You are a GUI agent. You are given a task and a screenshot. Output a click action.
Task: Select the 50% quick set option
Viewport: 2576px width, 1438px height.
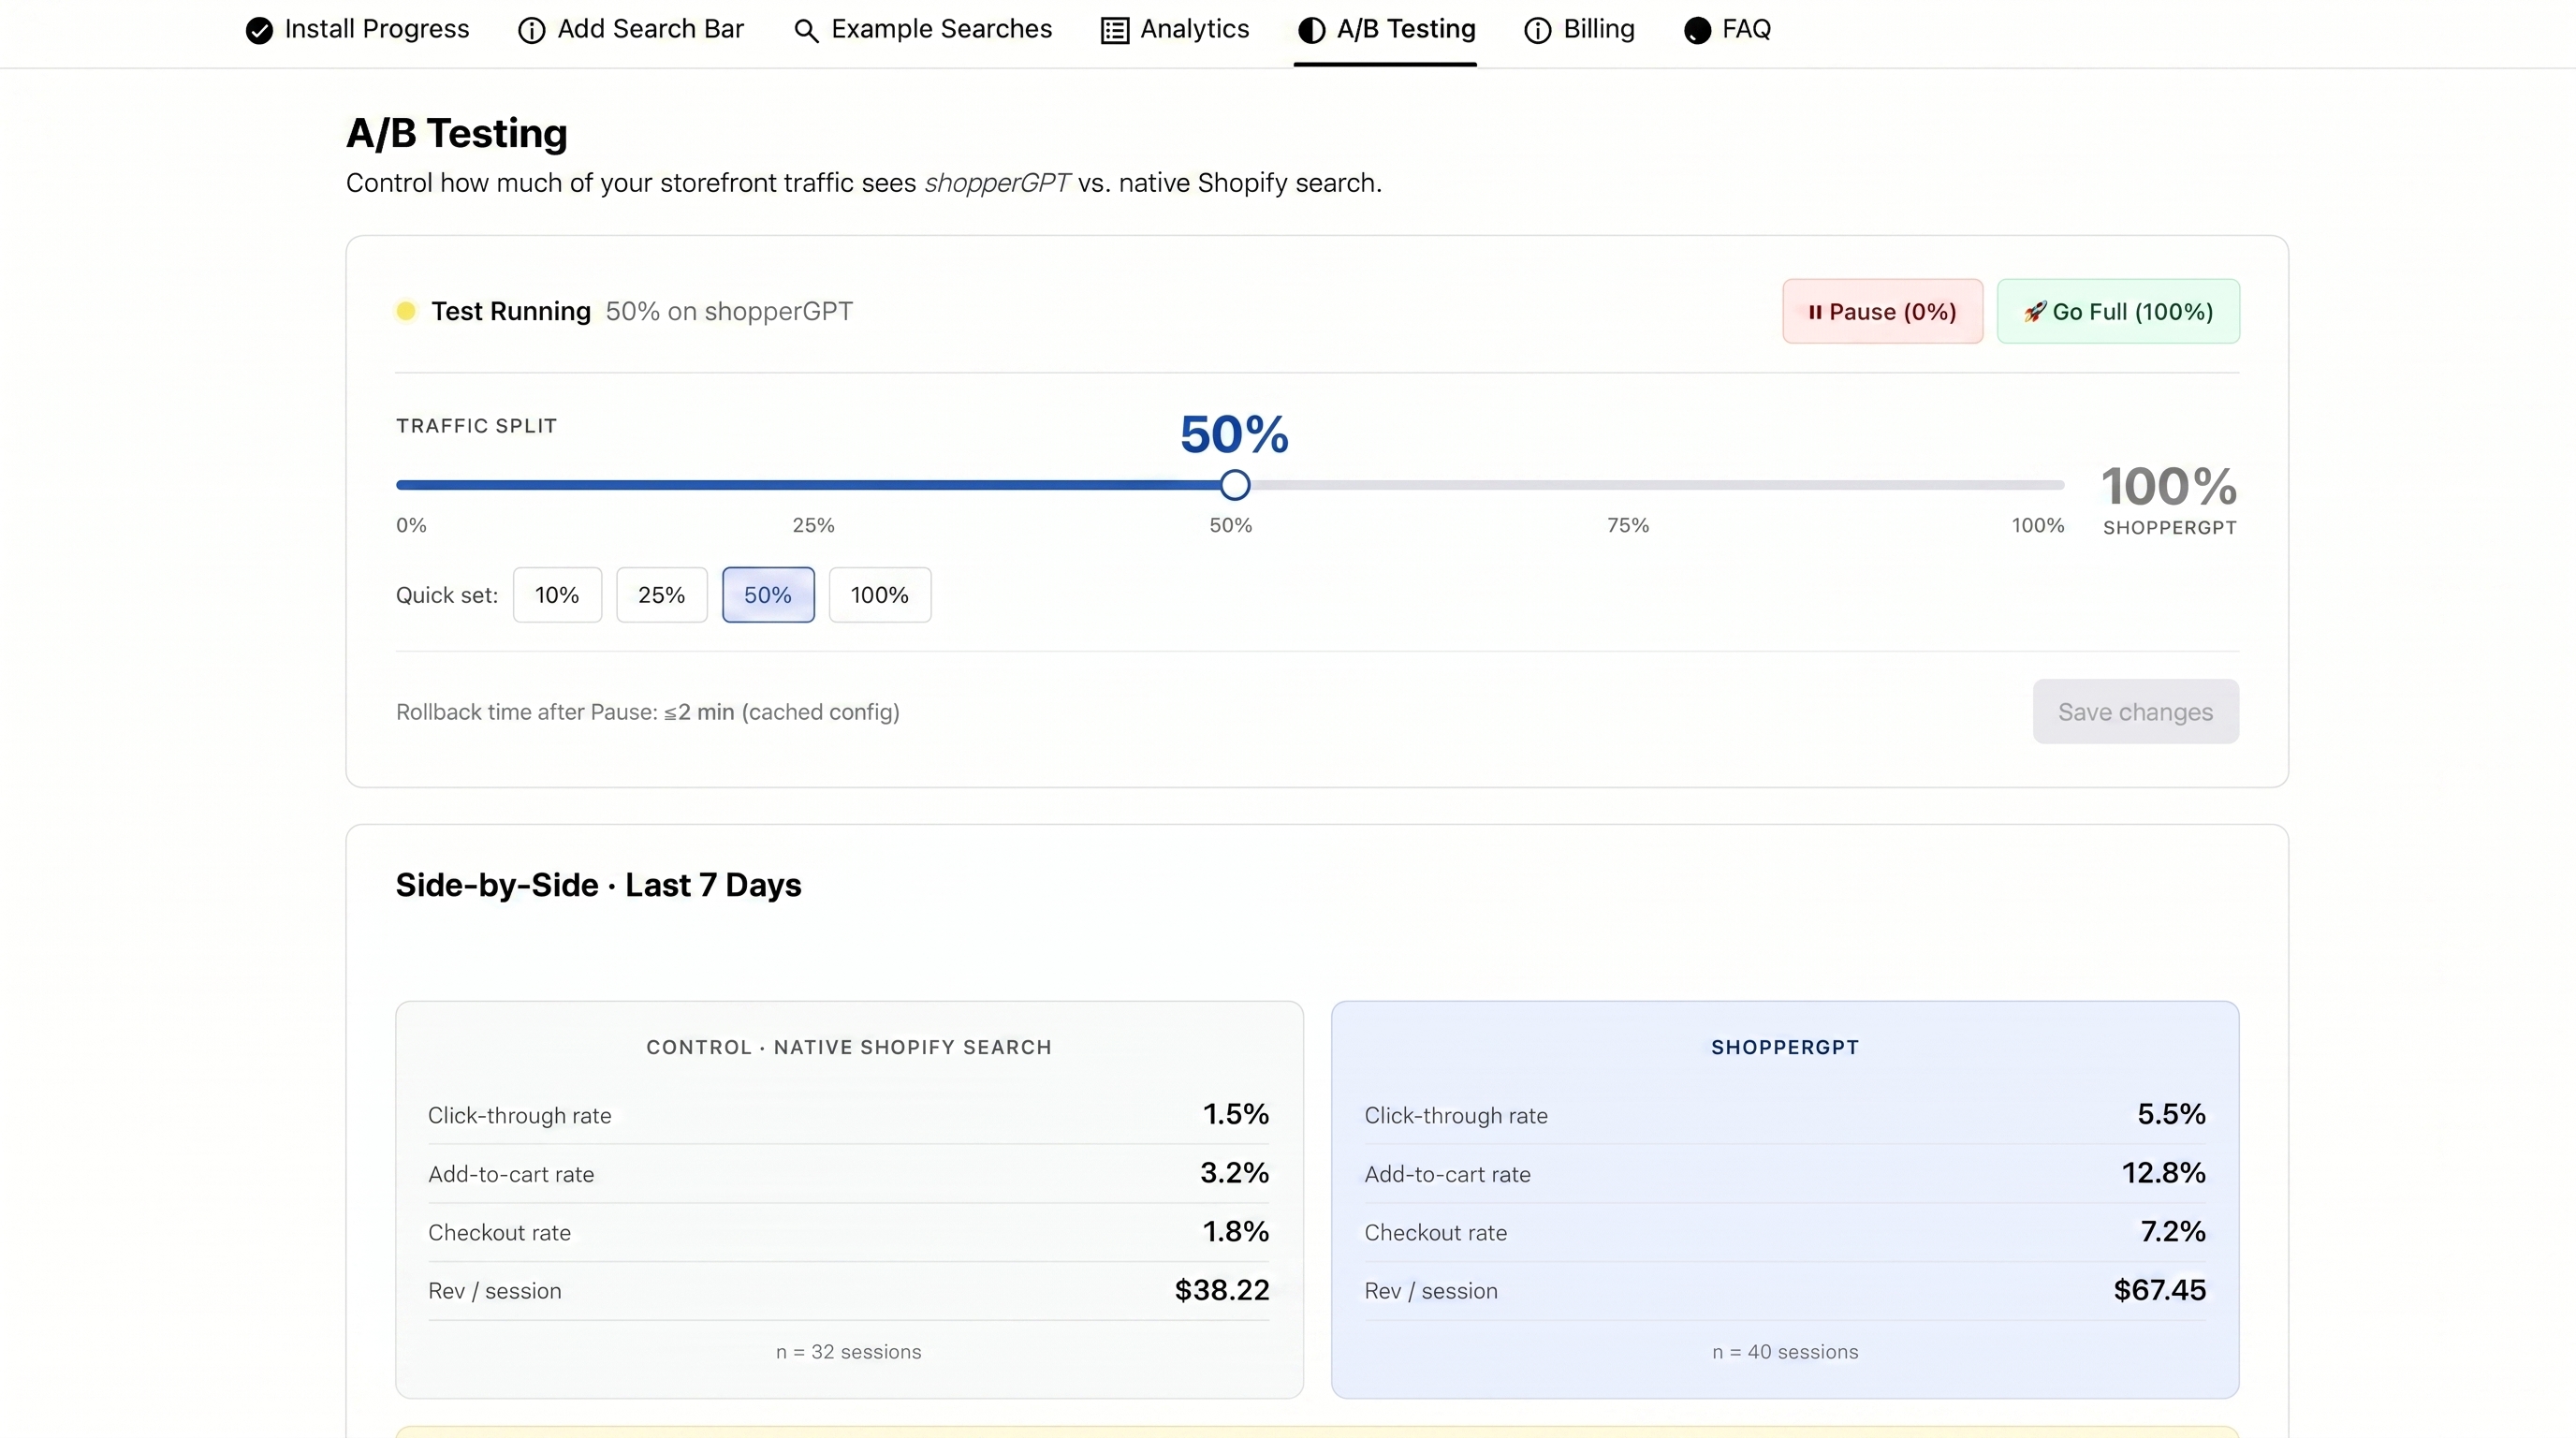click(768, 595)
